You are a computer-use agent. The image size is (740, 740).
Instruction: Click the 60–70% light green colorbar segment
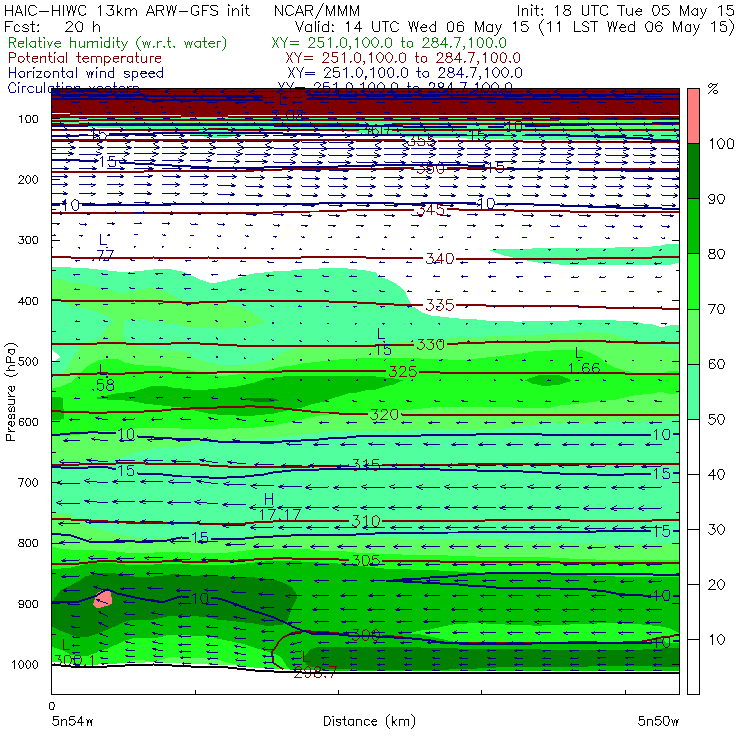[693, 336]
